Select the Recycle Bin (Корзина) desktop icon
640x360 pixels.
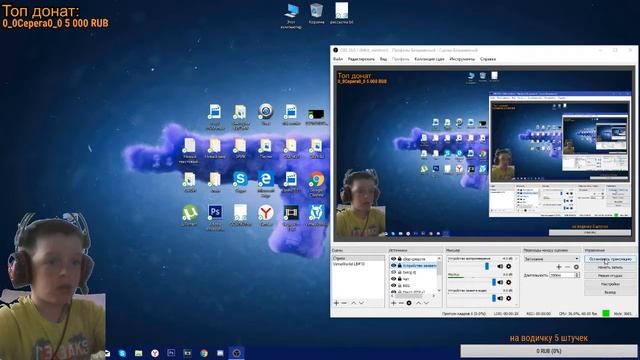(316, 11)
